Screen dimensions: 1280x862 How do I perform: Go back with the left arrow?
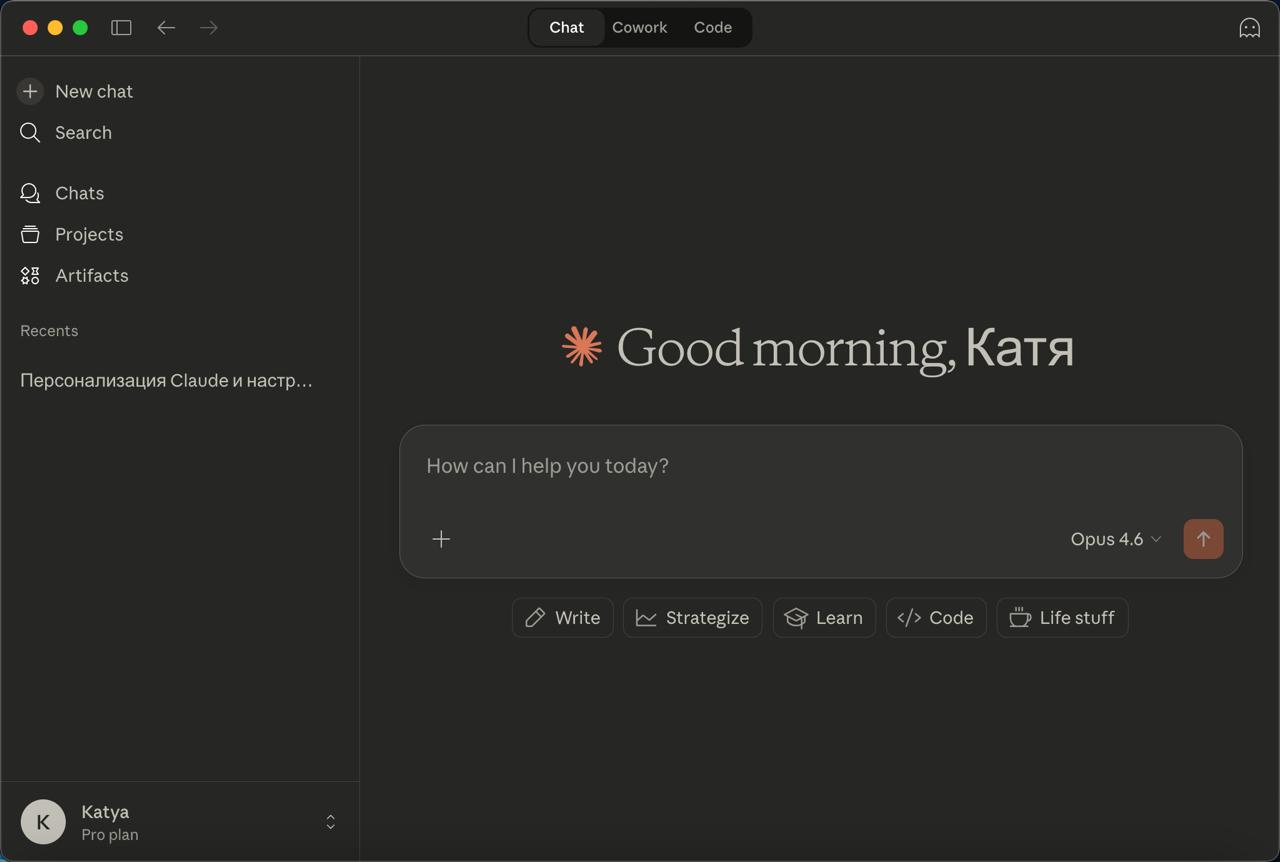tap(166, 28)
